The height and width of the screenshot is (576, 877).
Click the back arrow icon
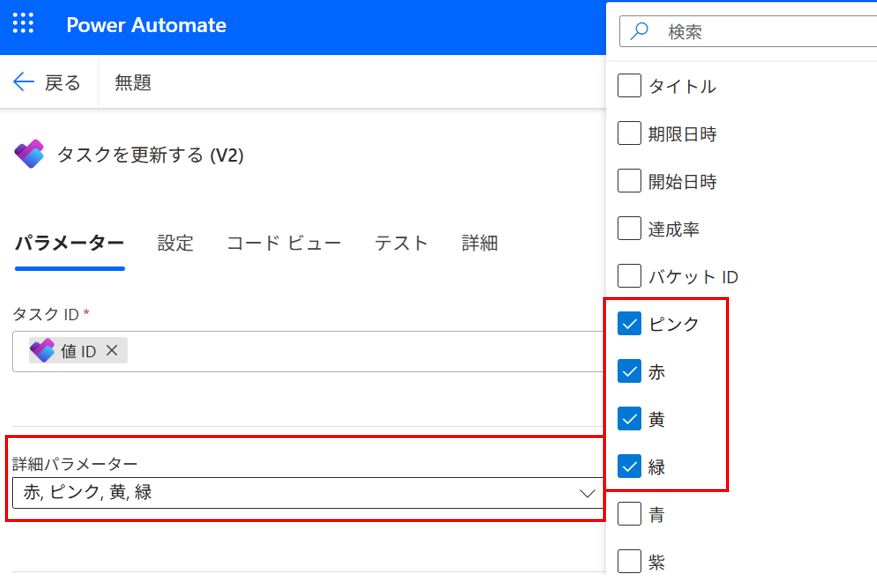coord(23,82)
